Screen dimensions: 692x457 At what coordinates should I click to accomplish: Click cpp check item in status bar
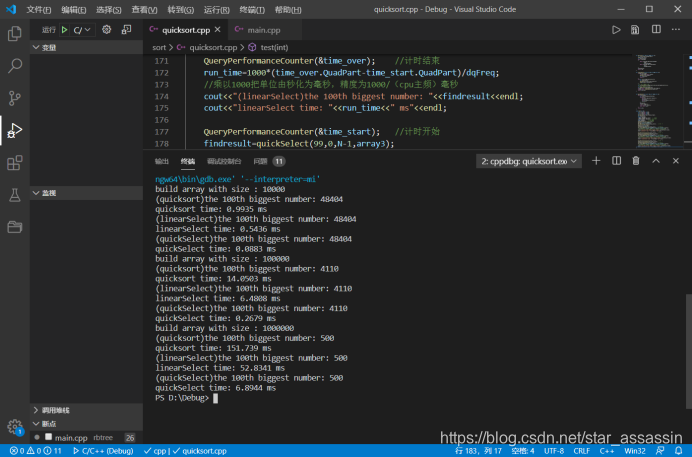[154, 451]
